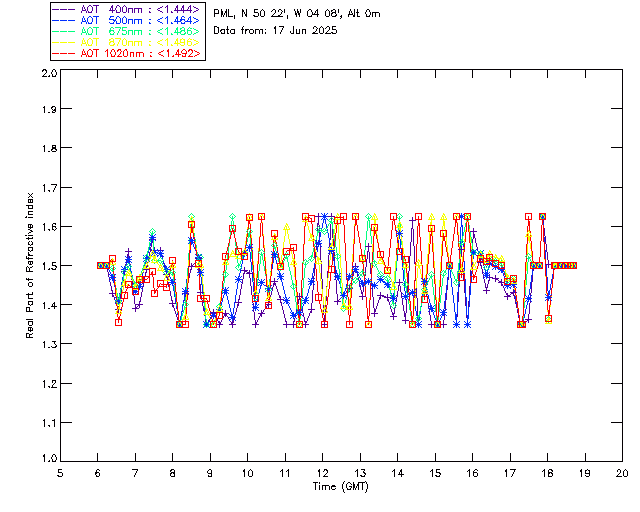This screenshot has width=640, height=512.
Task: Click the red AOT 1020nm legend entry
Action: point(127,53)
